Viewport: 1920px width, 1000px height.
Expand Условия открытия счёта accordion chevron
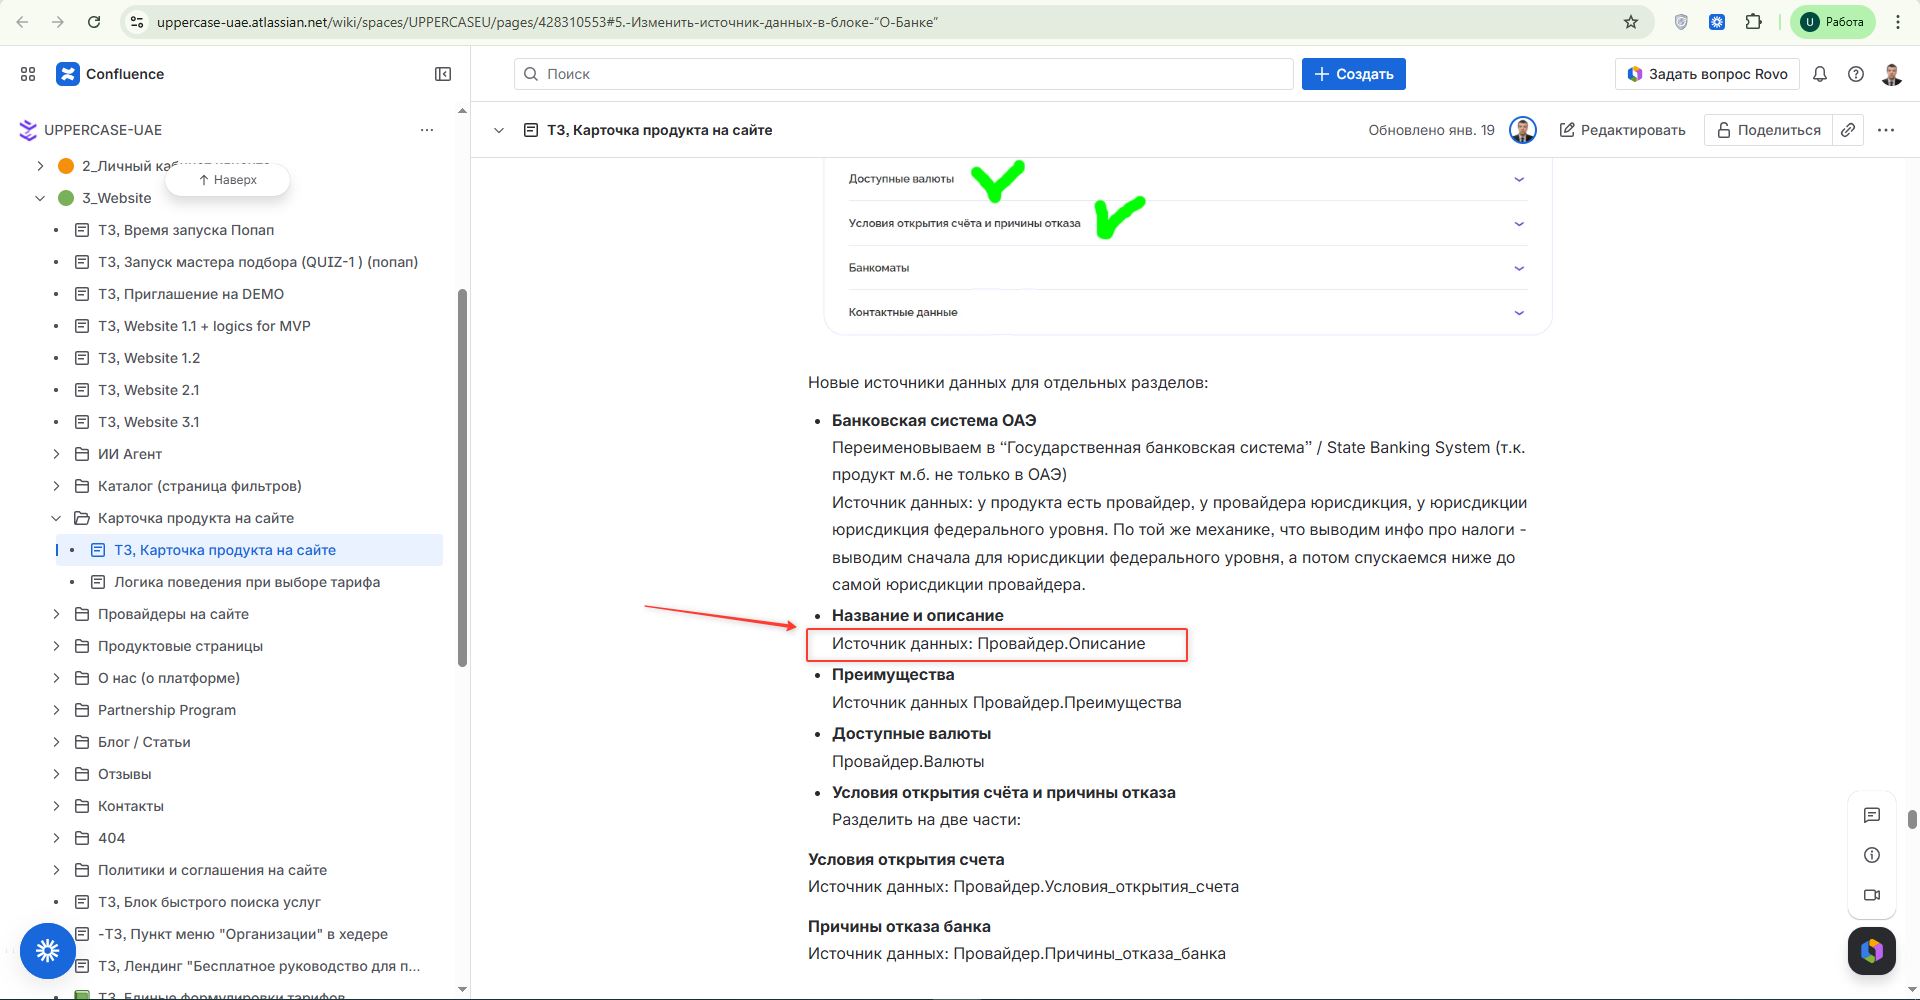pos(1519,224)
